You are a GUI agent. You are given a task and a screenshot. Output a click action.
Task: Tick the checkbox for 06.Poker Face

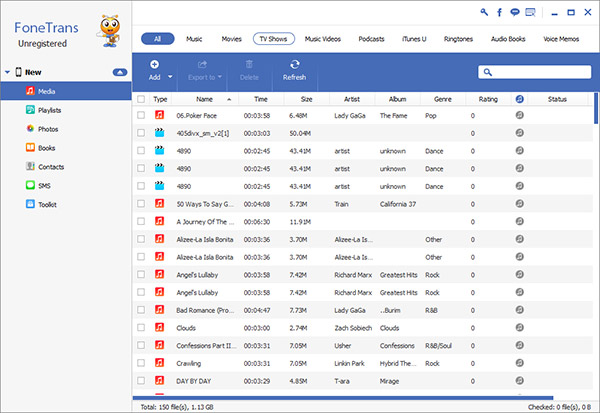pyautogui.click(x=141, y=115)
